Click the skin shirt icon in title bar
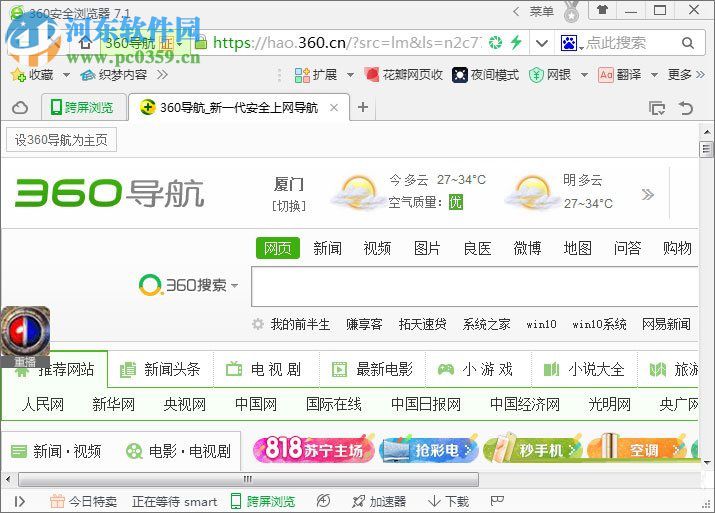 pos(602,10)
